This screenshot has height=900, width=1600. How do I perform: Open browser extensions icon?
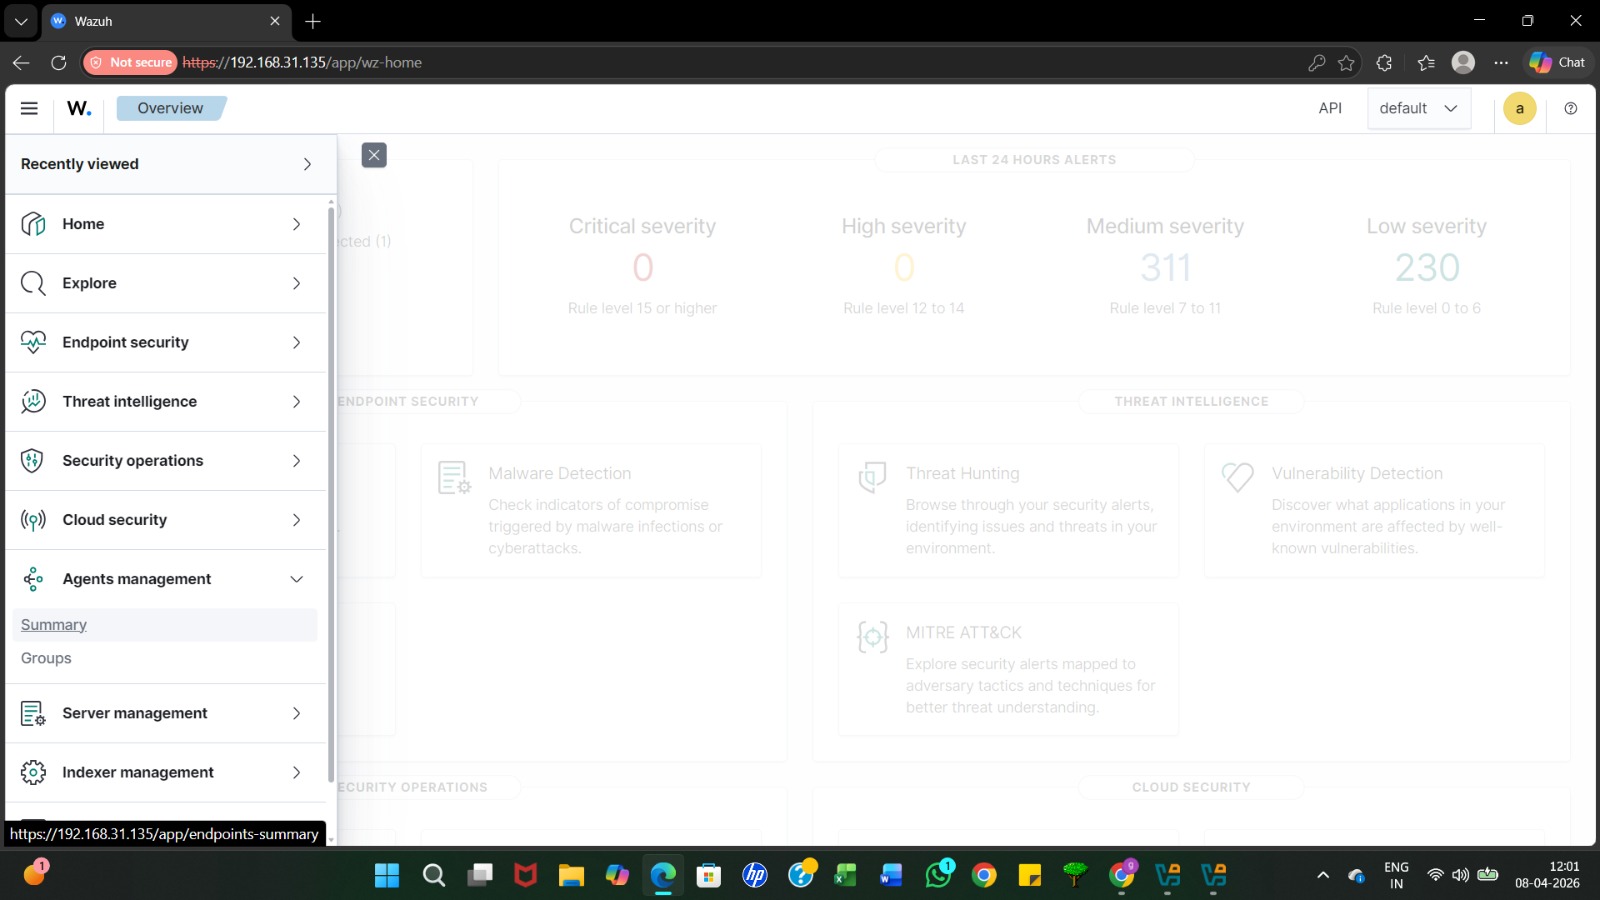pos(1384,62)
